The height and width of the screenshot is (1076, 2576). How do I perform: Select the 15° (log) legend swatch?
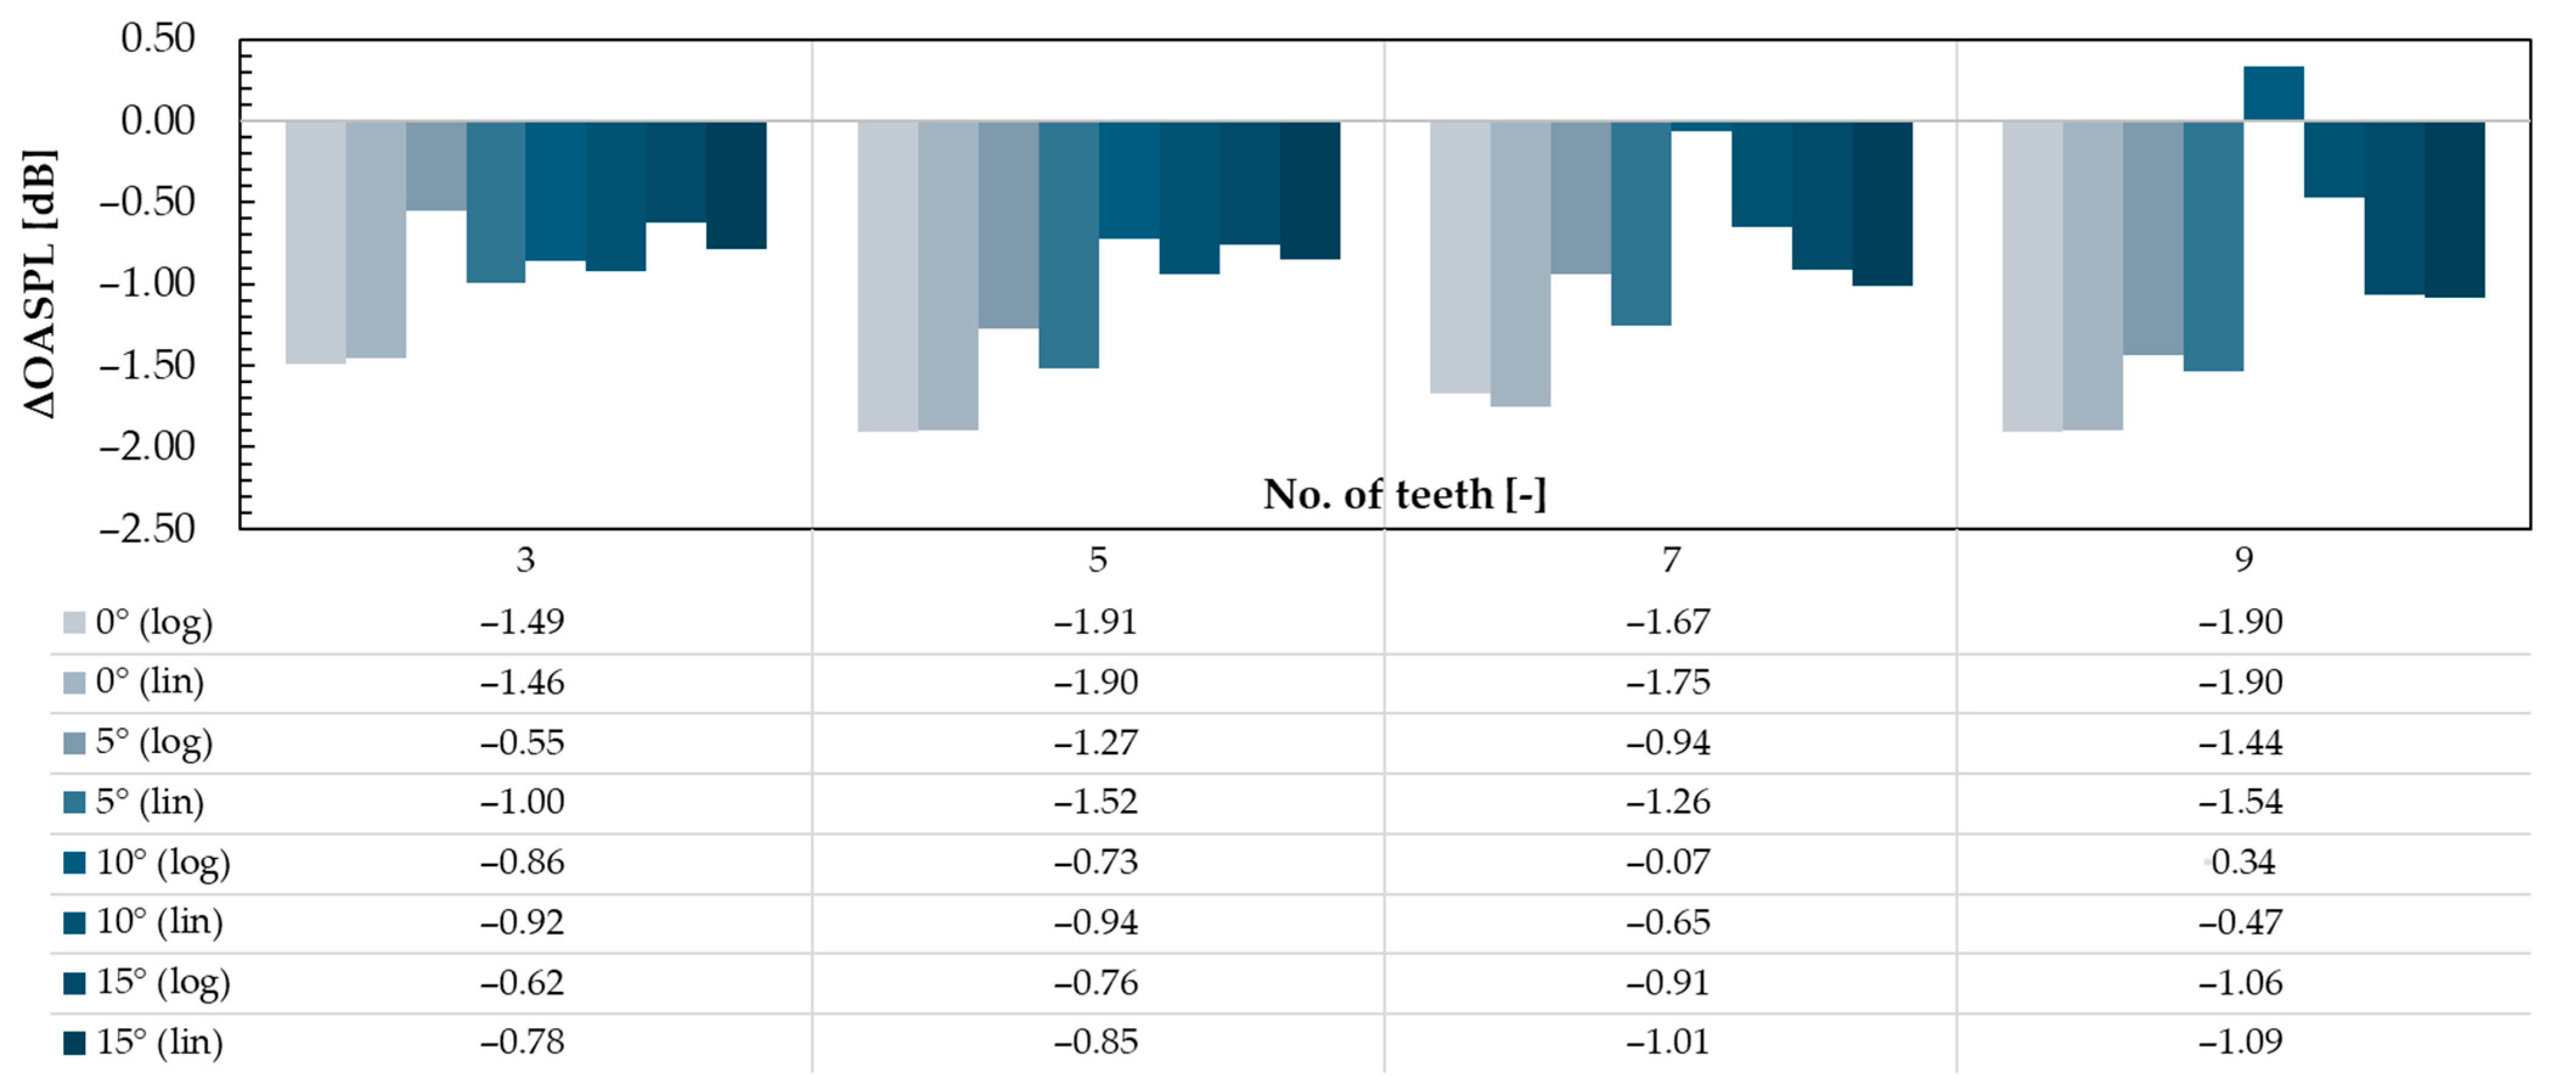pyautogui.click(x=74, y=983)
